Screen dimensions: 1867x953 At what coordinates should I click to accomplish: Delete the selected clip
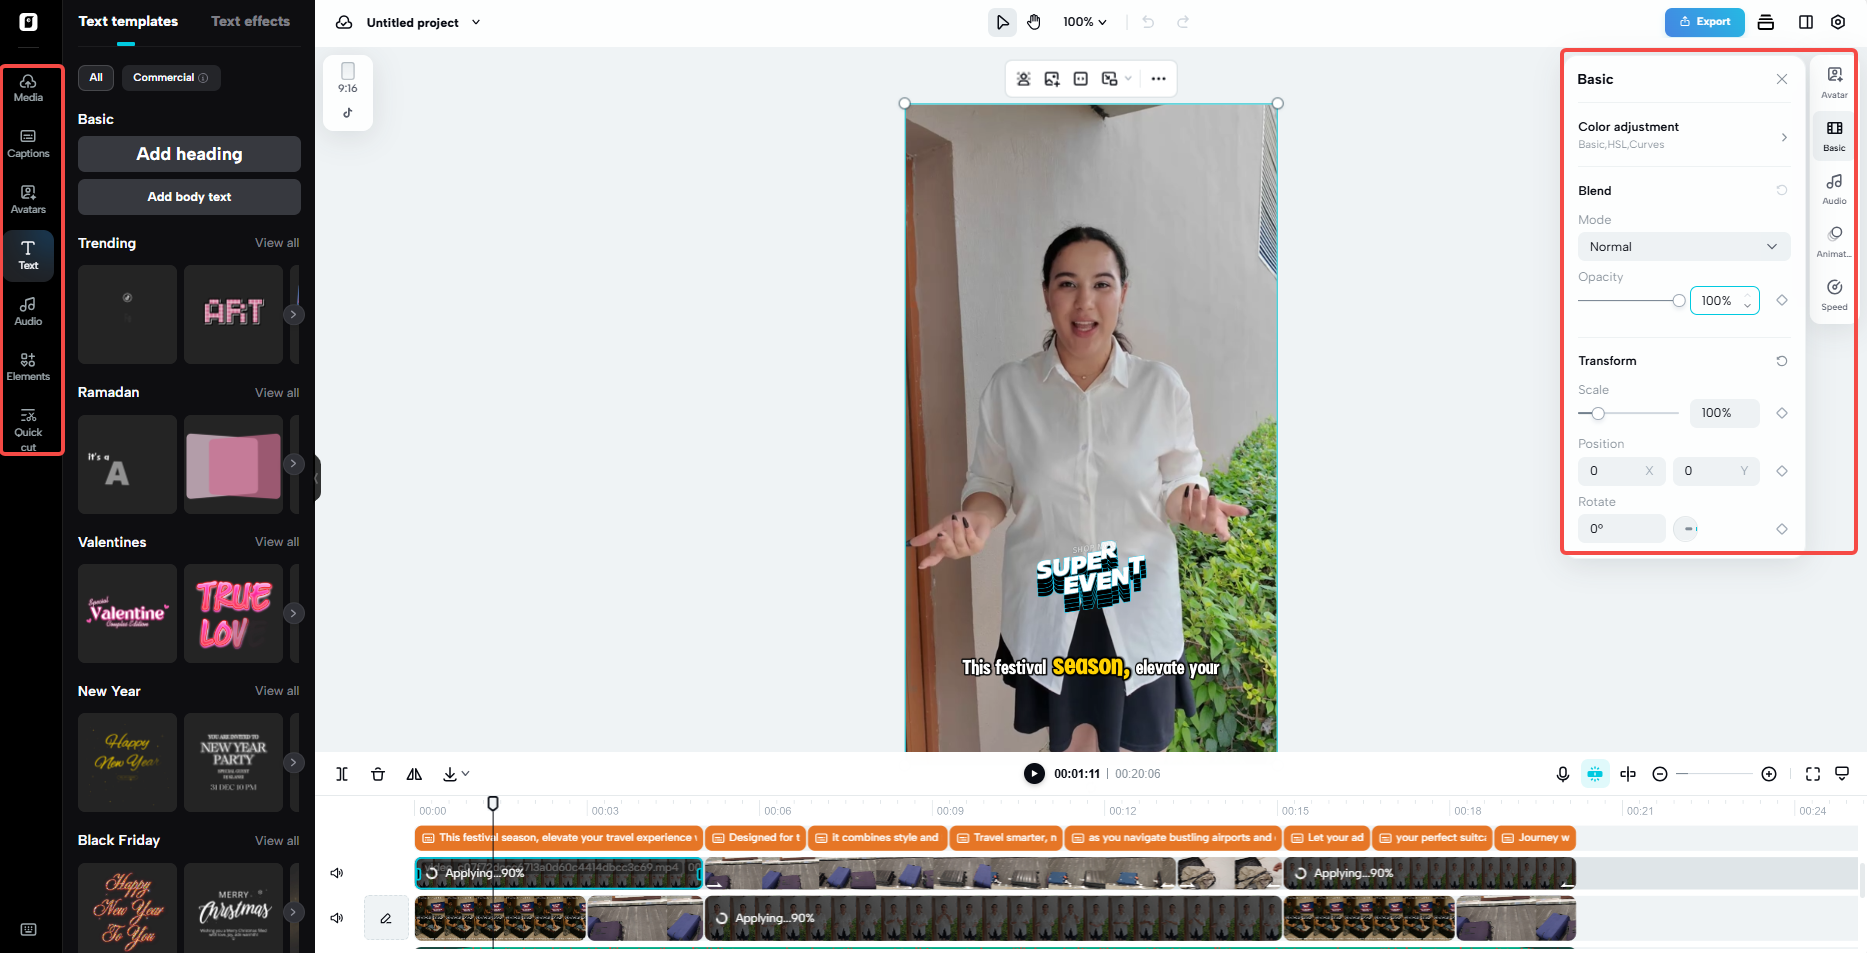pyautogui.click(x=378, y=773)
